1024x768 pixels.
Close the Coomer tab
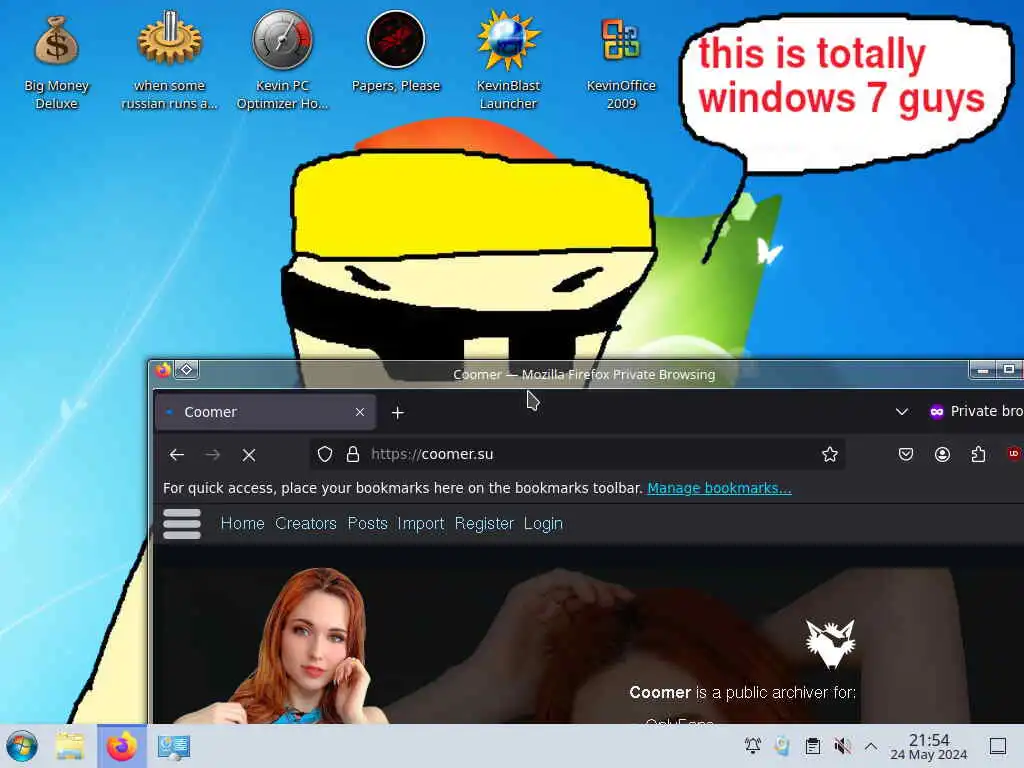[360, 412]
